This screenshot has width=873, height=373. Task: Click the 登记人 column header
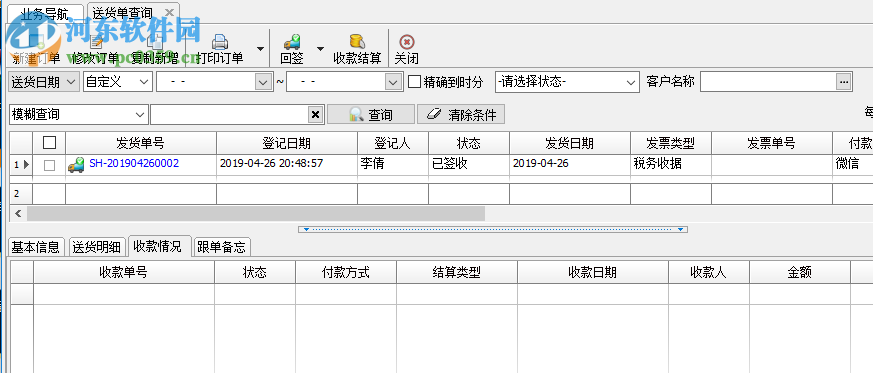tap(393, 143)
